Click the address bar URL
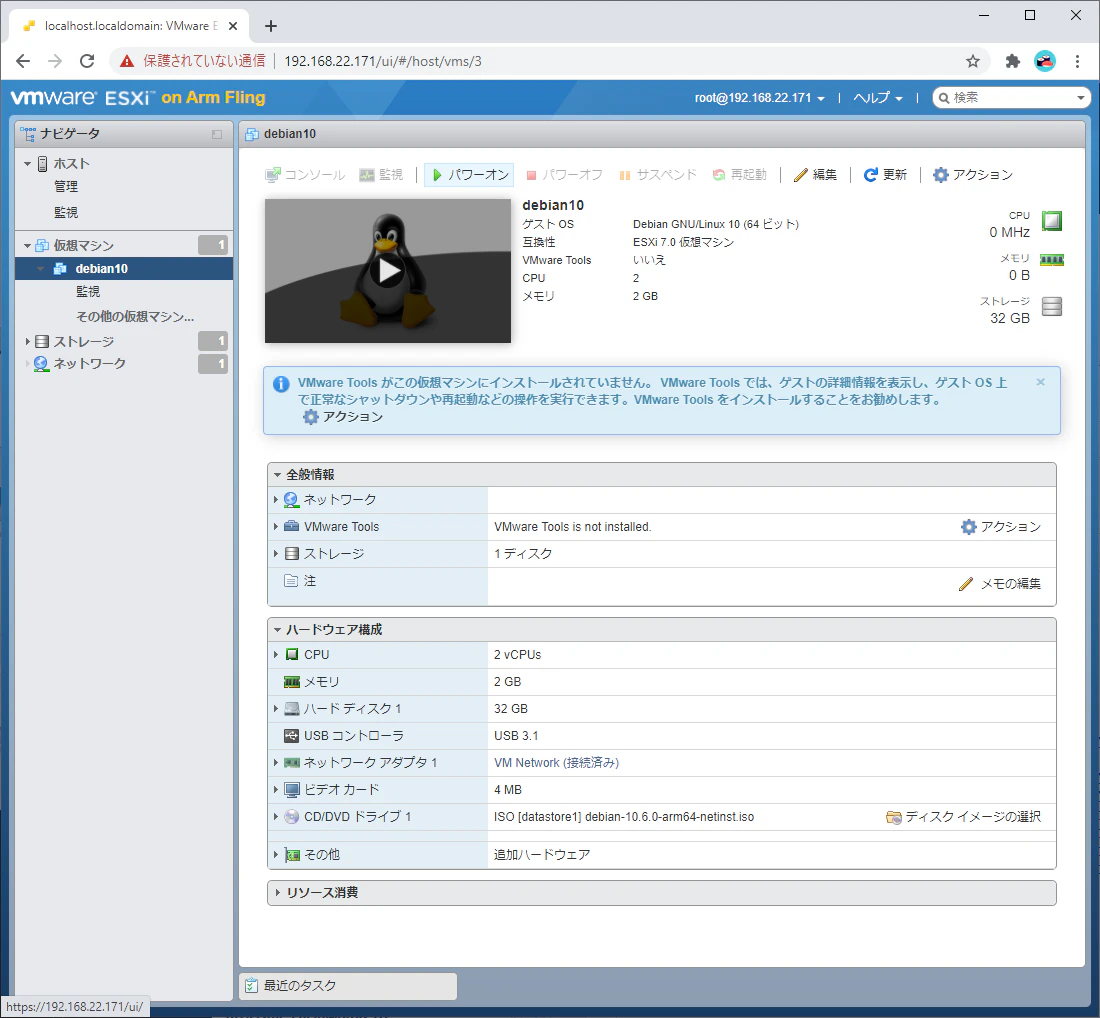Screen dimensions: 1100x1018 [x=383, y=61]
